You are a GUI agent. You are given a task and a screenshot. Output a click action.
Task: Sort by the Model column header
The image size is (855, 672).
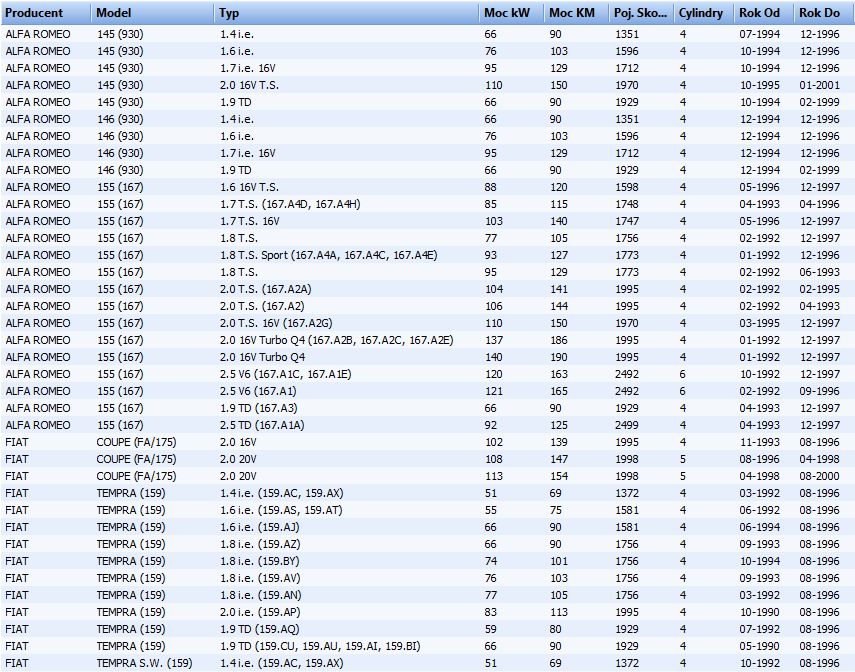click(153, 13)
